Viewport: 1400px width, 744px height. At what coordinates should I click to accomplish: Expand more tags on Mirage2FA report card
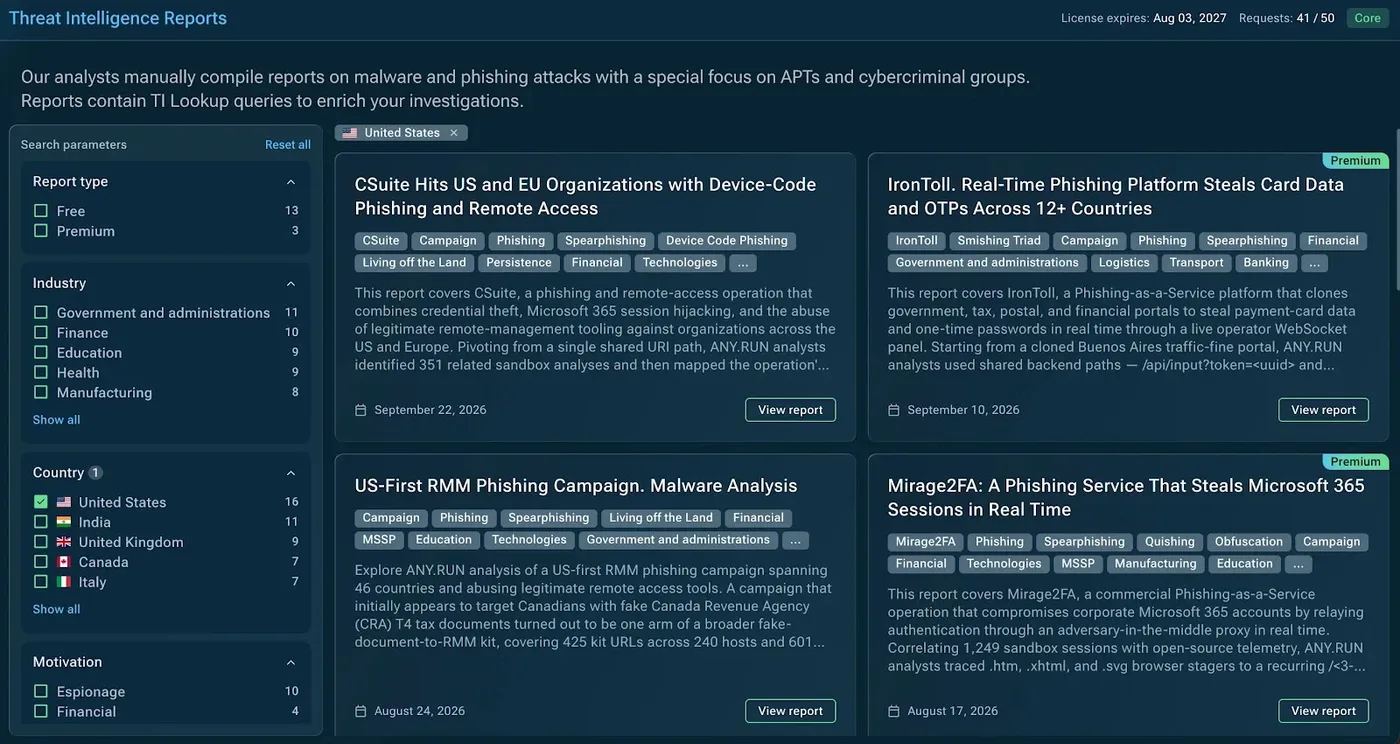pos(1298,564)
